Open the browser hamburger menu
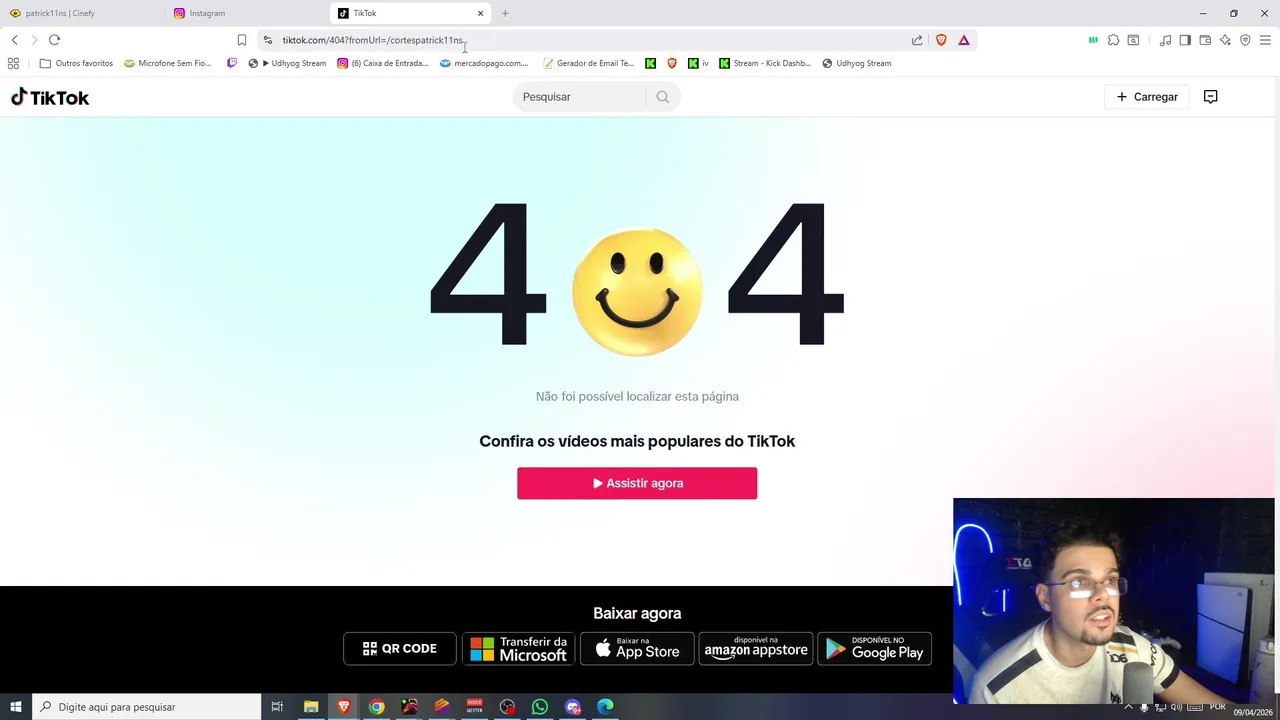 (x=1265, y=40)
